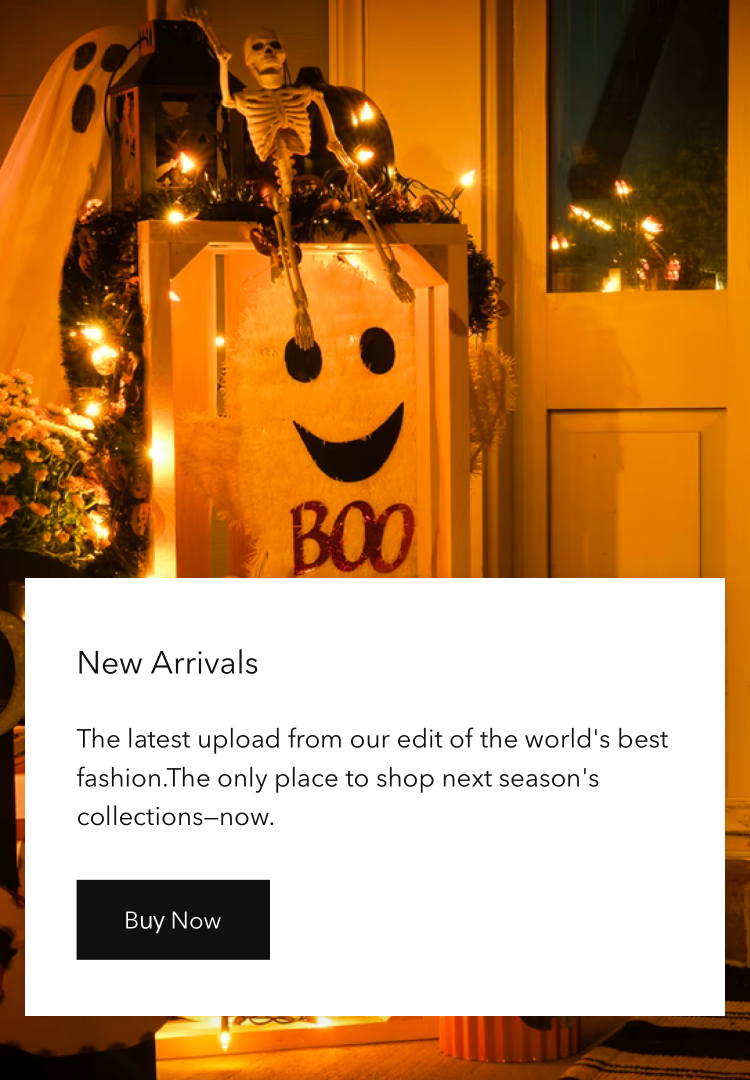Click the ghost's left black eye
The image size is (750, 1080).
(x=303, y=360)
